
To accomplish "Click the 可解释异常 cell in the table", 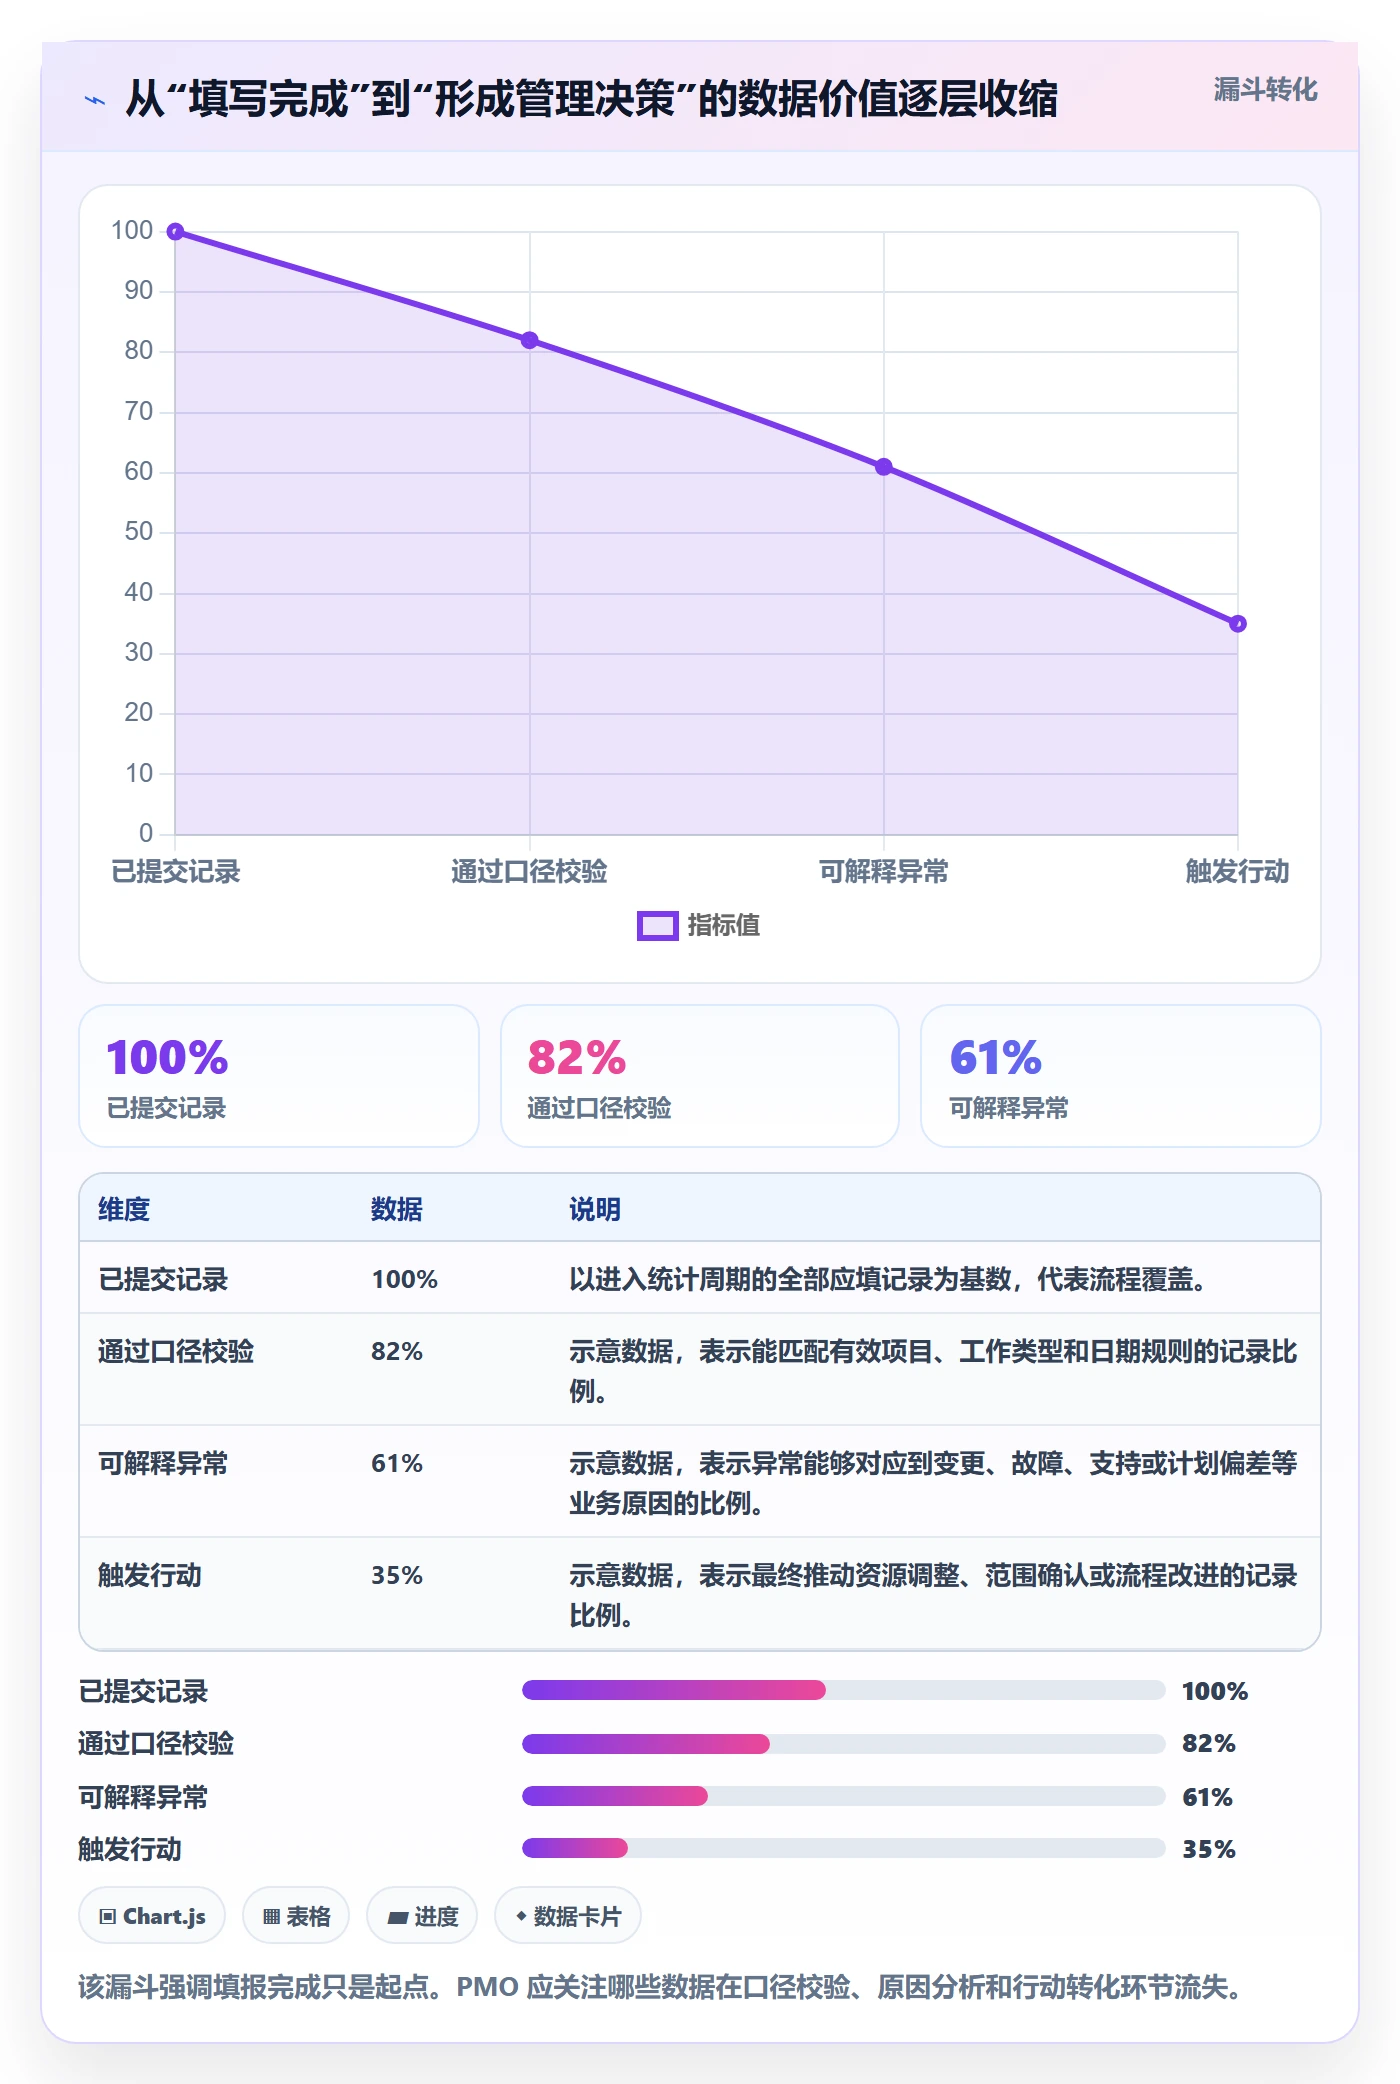I will [x=163, y=1463].
